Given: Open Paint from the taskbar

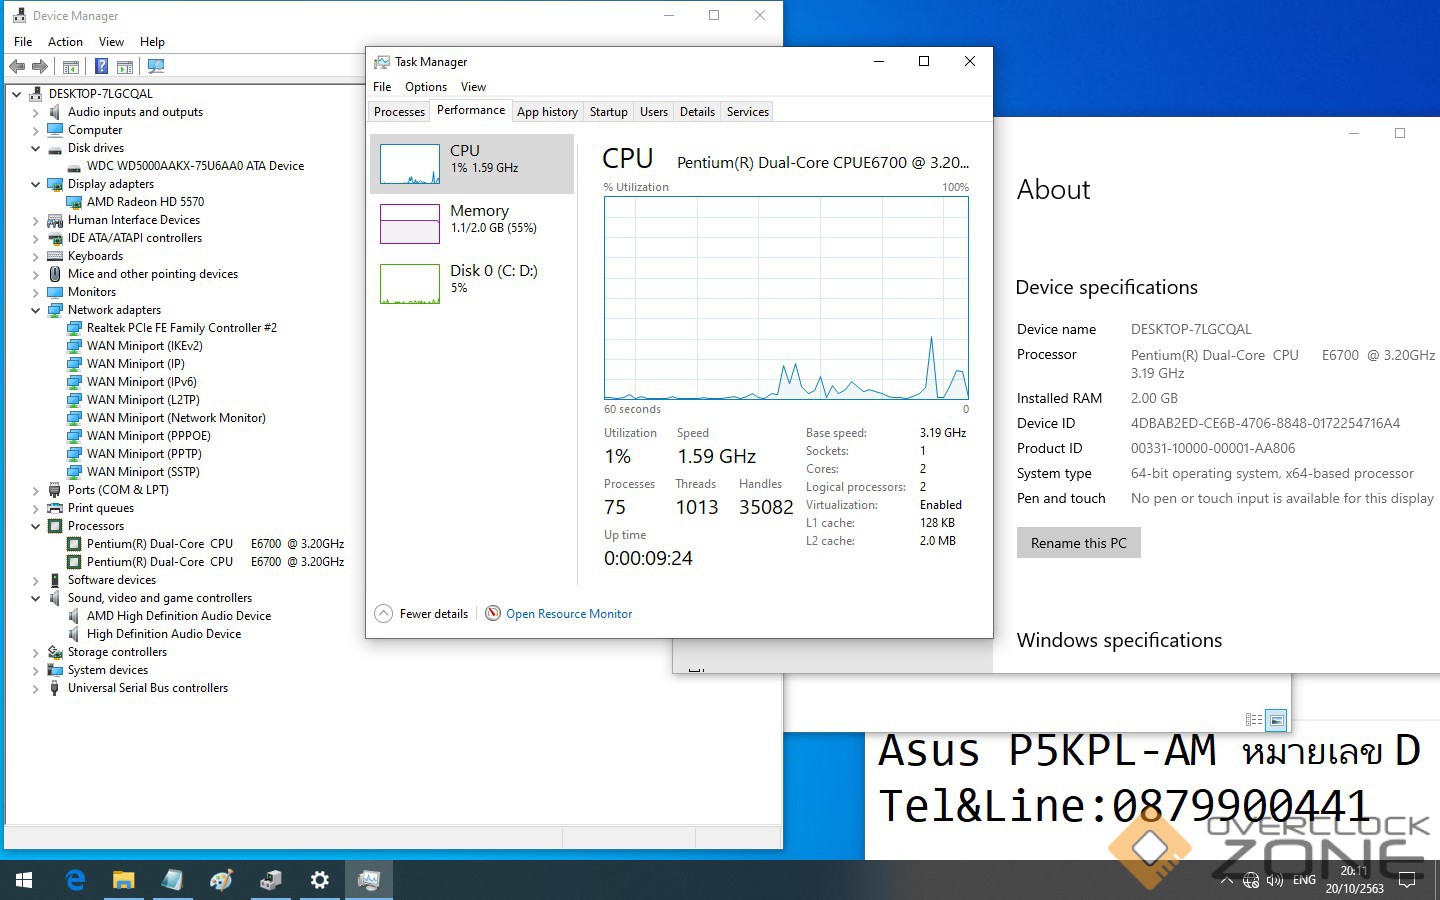Looking at the screenshot, I should pos(221,880).
